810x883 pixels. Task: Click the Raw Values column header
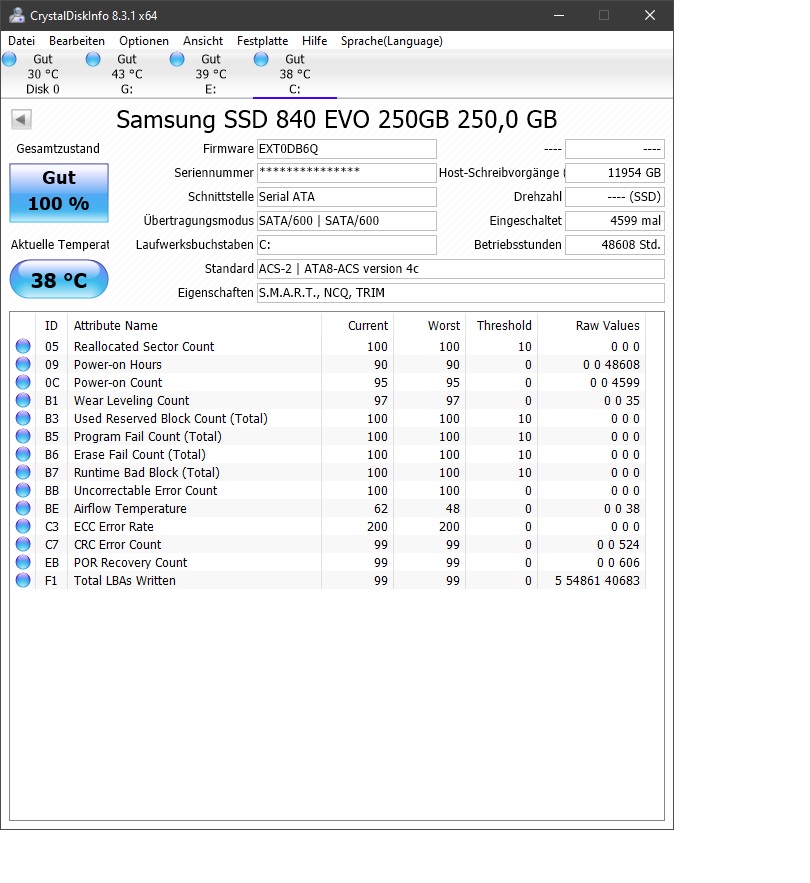[x=591, y=325]
